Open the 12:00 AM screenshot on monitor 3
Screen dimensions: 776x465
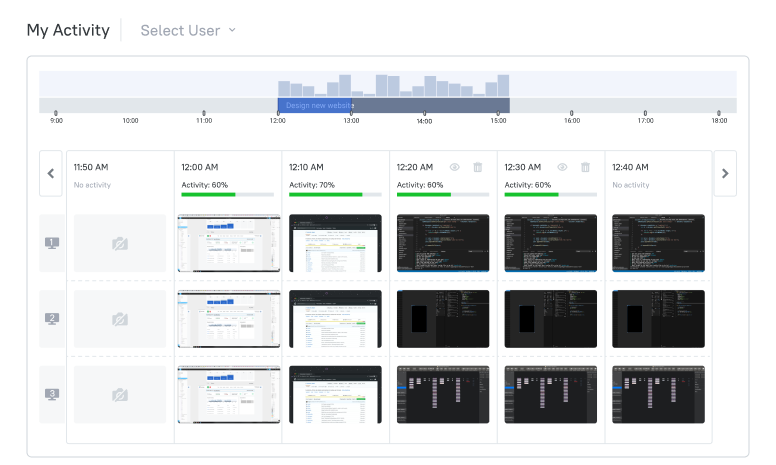[x=229, y=395]
